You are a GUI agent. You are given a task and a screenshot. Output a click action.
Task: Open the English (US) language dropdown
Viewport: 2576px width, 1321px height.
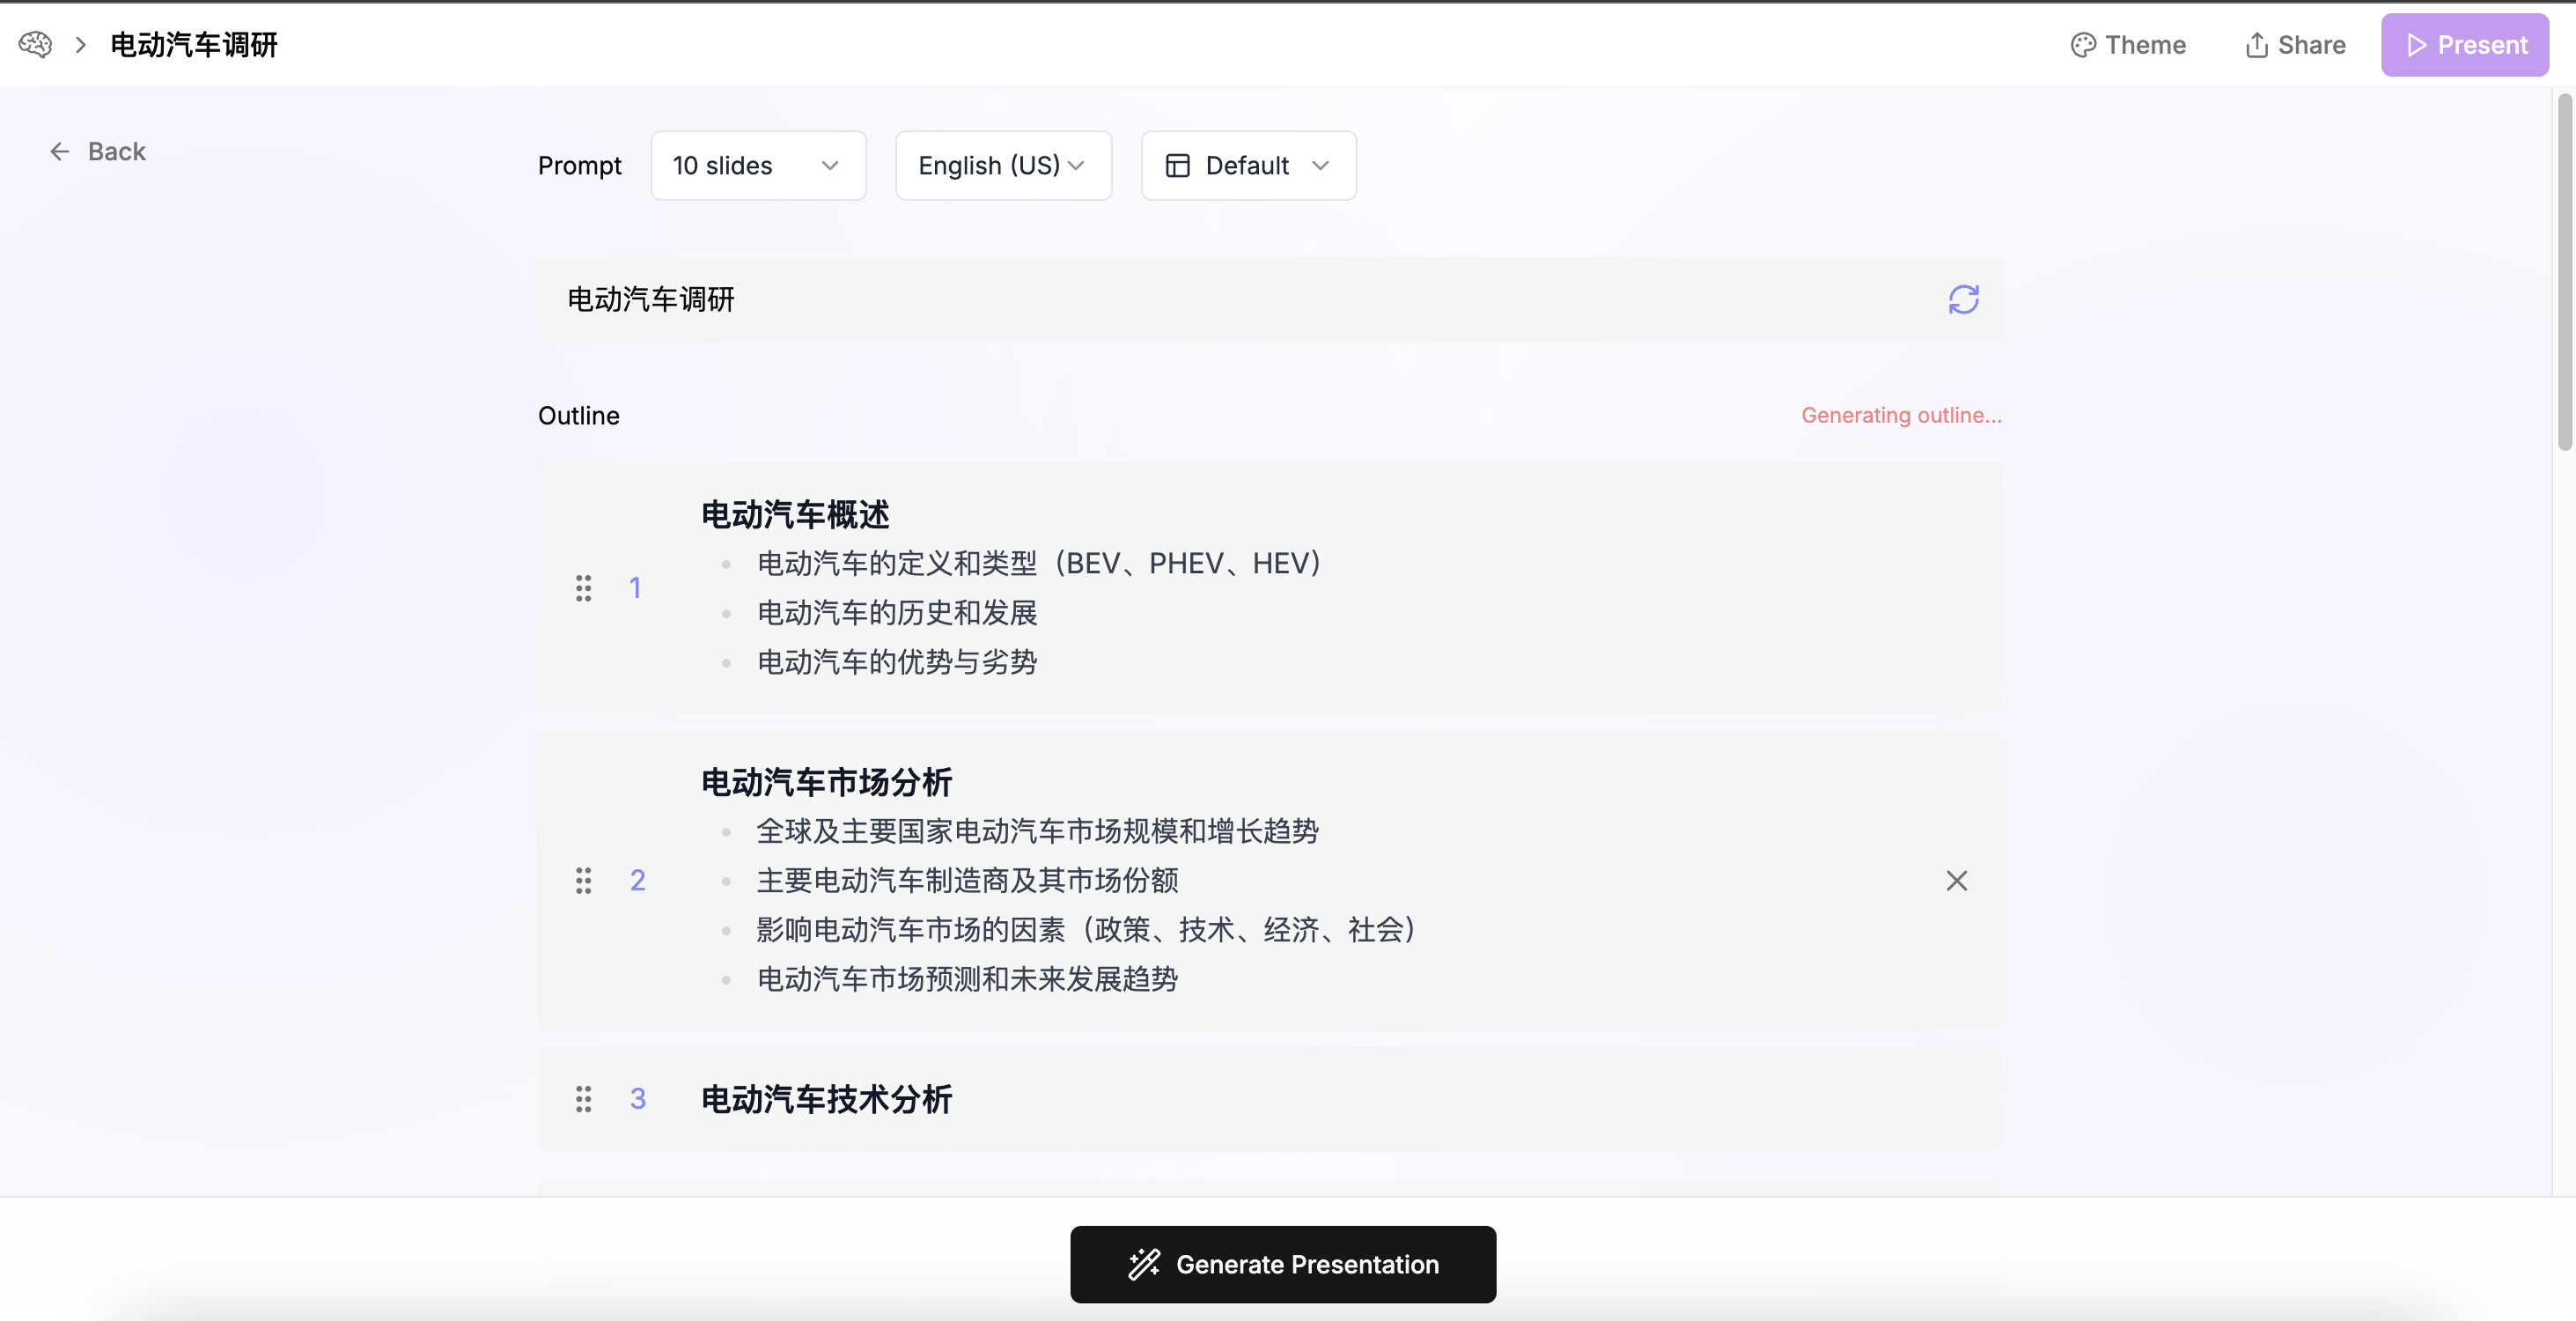pos(1002,165)
